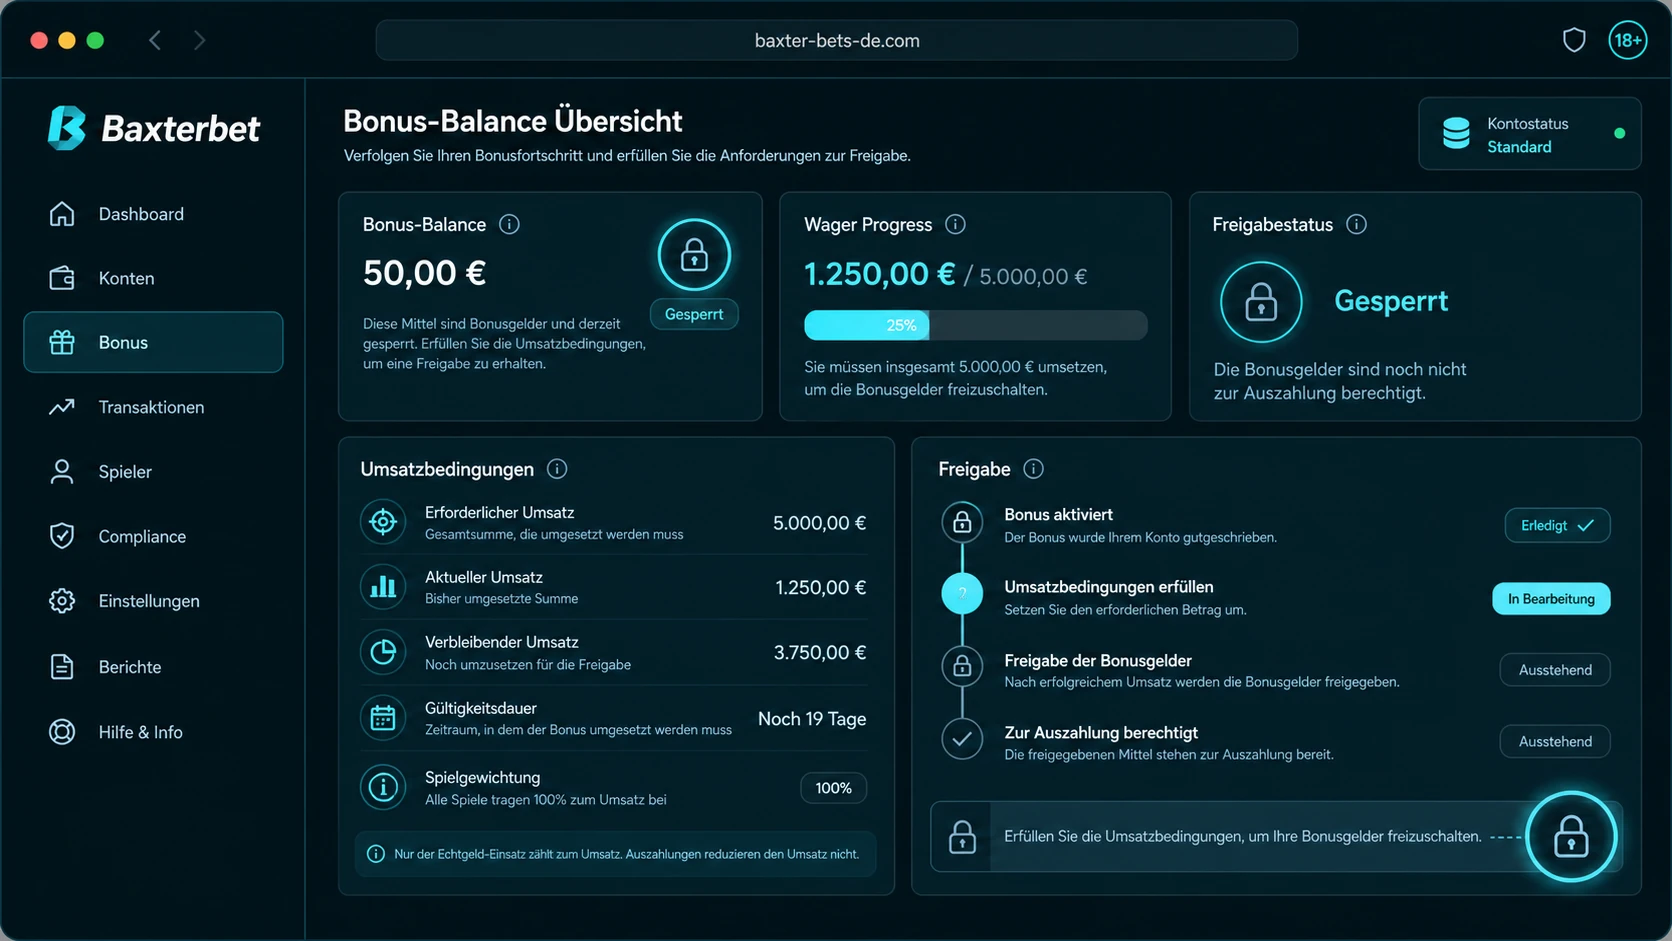Image resolution: width=1672 pixels, height=941 pixels.
Task: Focus the baxter-bets-de.com address bar
Action: (837, 40)
